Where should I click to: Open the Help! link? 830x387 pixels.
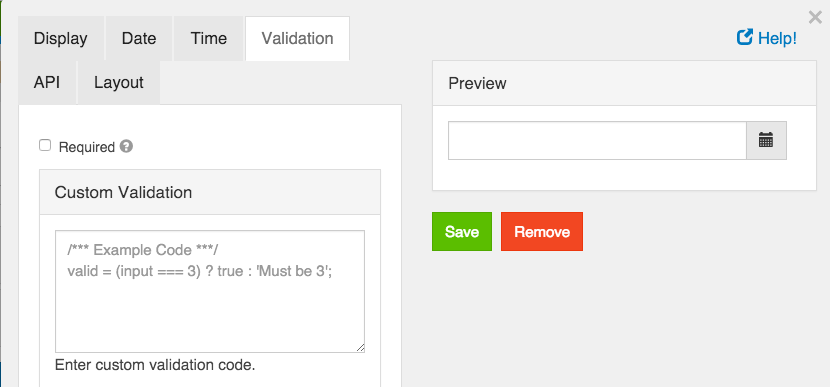pos(777,38)
